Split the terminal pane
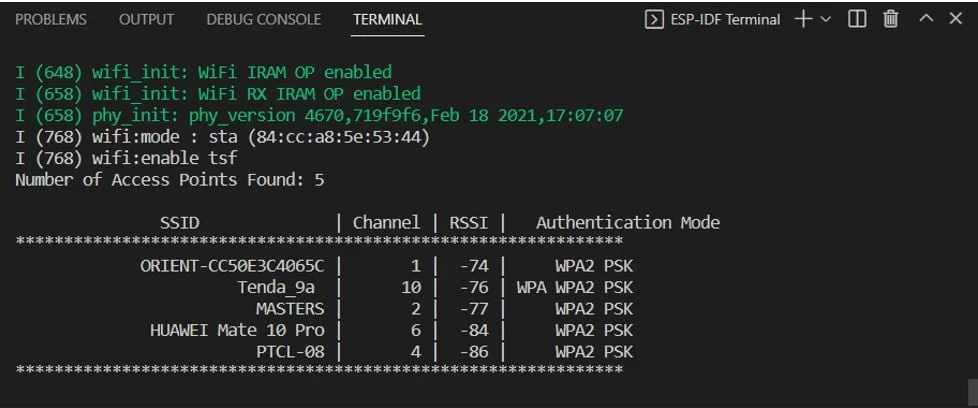The width and height of the screenshot is (978, 408). pyautogui.click(x=857, y=19)
